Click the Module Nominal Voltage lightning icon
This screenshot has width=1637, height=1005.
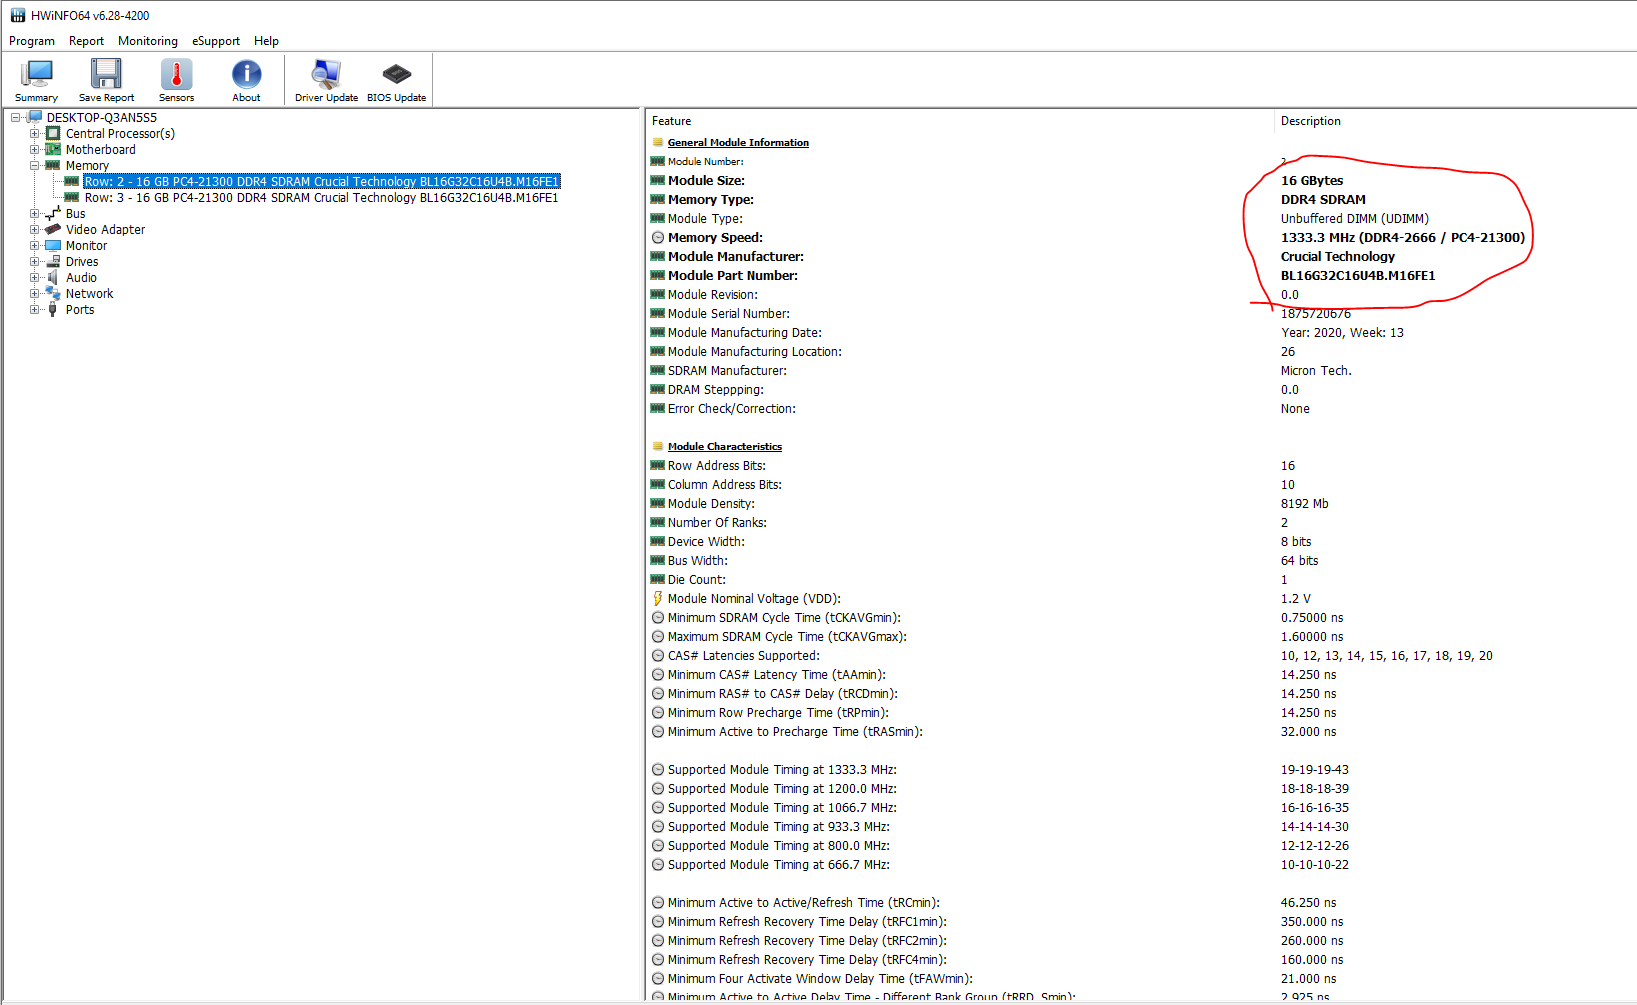click(658, 598)
